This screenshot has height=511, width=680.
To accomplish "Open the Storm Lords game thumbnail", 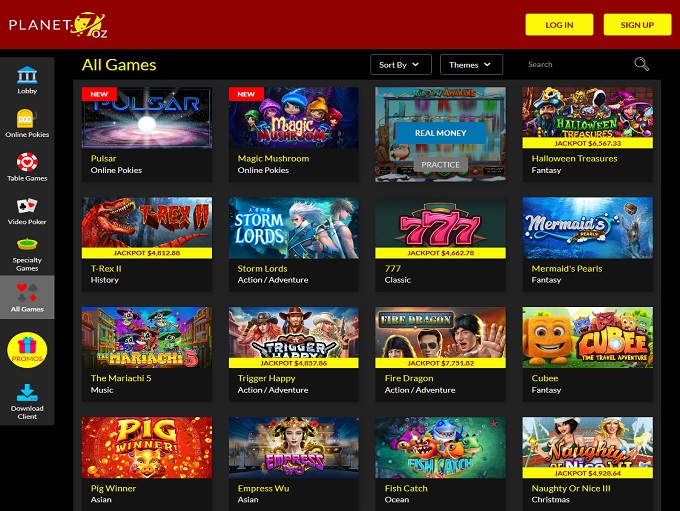I will tap(294, 228).
